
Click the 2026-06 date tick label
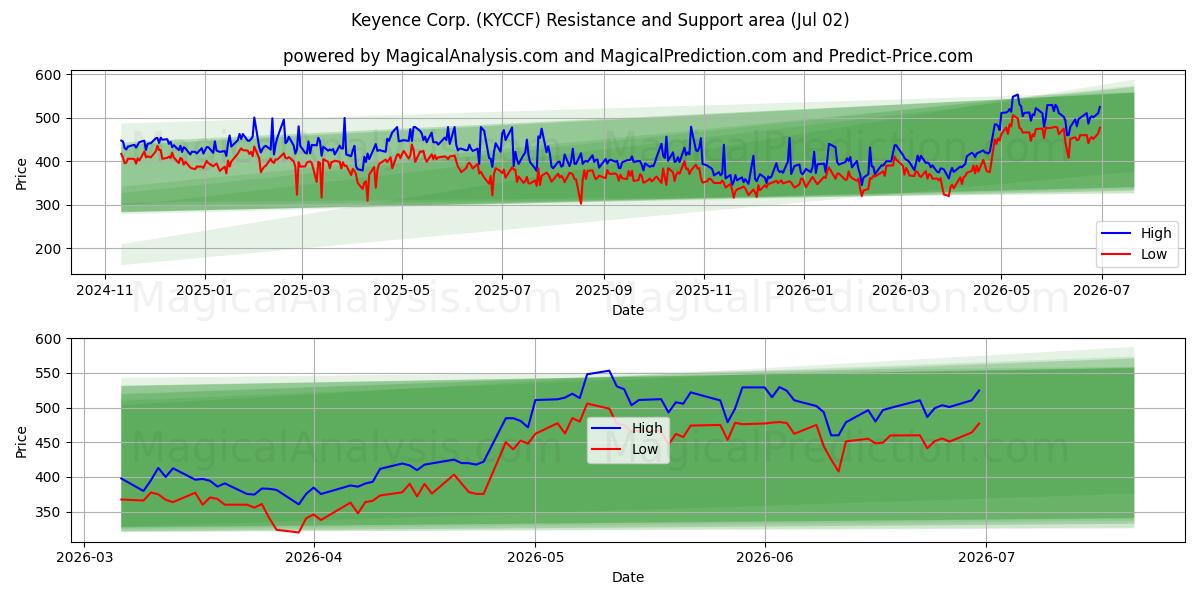click(x=765, y=557)
